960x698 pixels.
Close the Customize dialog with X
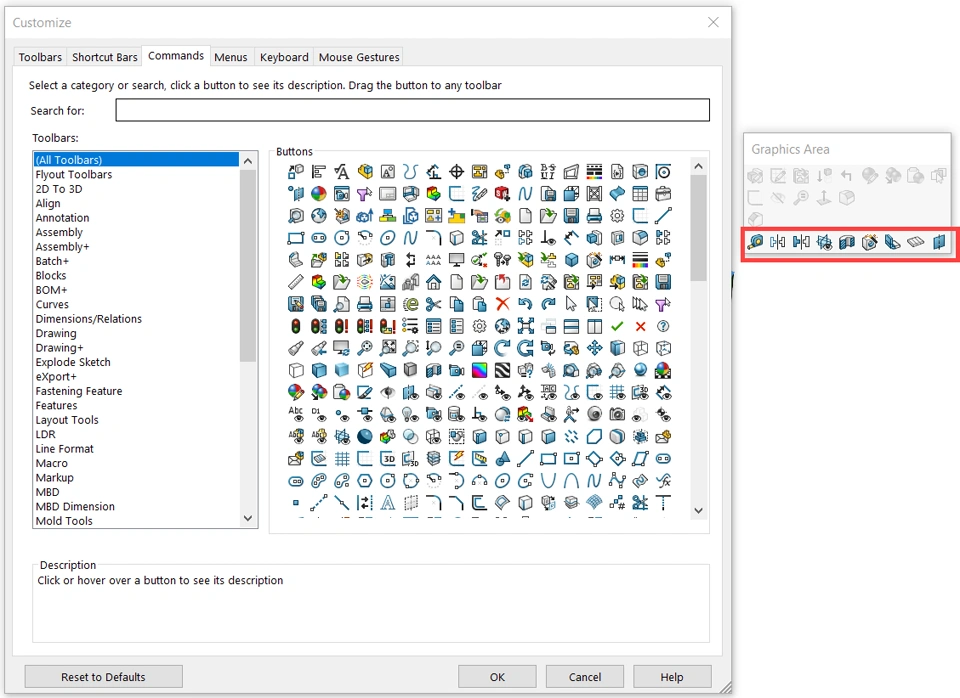click(x=713, y=22)
